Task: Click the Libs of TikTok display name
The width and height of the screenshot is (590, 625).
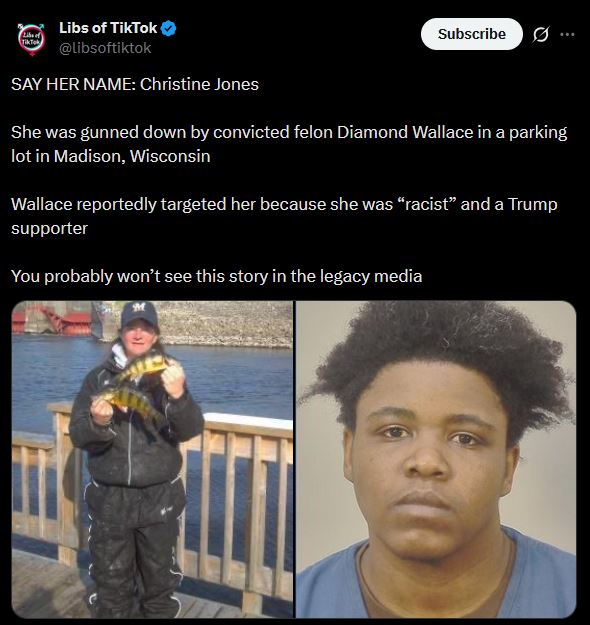Action: pos(108,28)
